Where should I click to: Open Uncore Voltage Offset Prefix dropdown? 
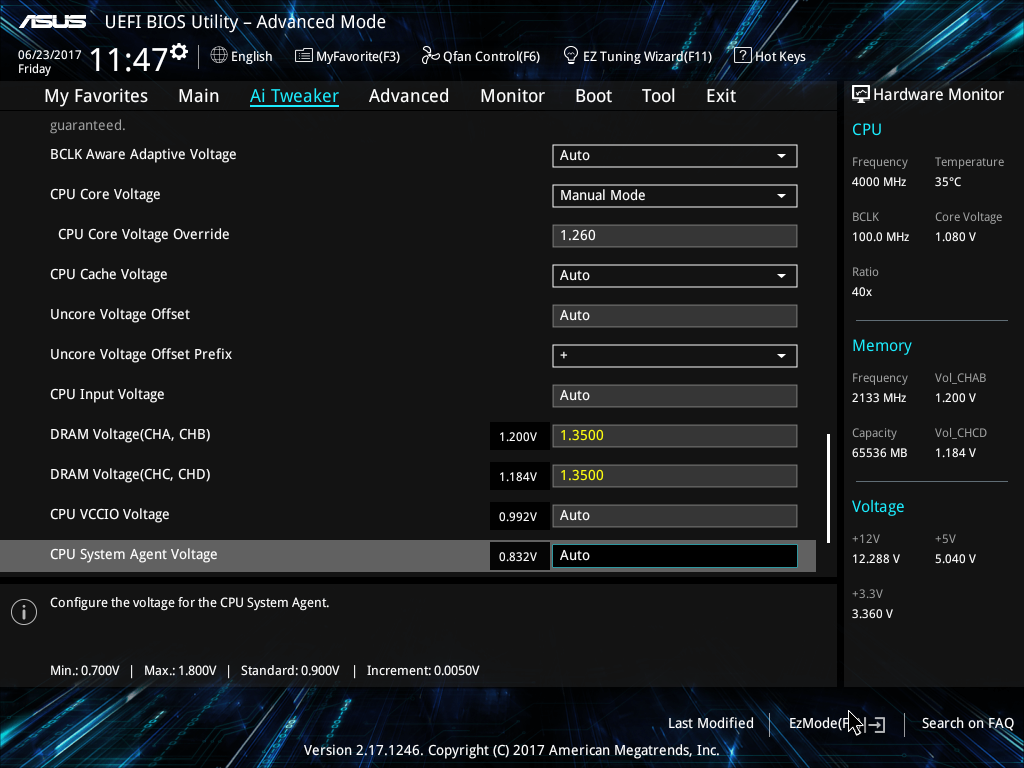coord(675,355)
